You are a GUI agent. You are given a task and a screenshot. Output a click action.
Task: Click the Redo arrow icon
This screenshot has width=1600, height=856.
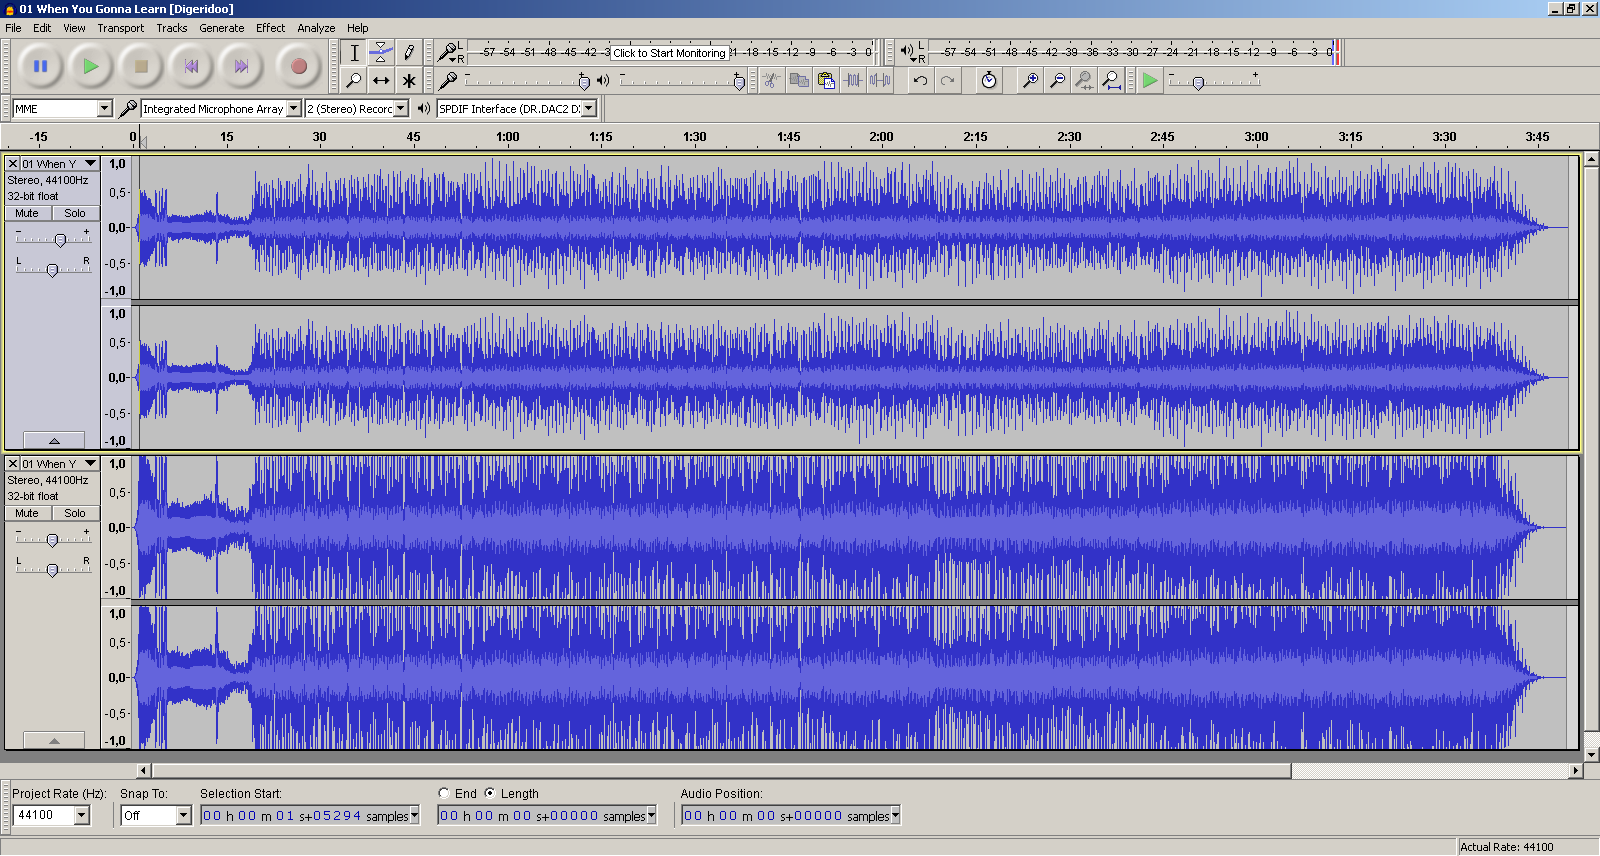click(x=947, y=80)
